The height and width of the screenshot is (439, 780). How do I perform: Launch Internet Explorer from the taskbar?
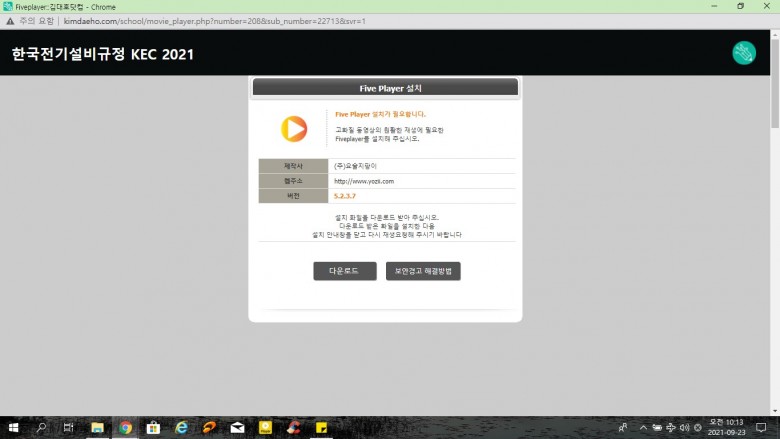(181, 427)
